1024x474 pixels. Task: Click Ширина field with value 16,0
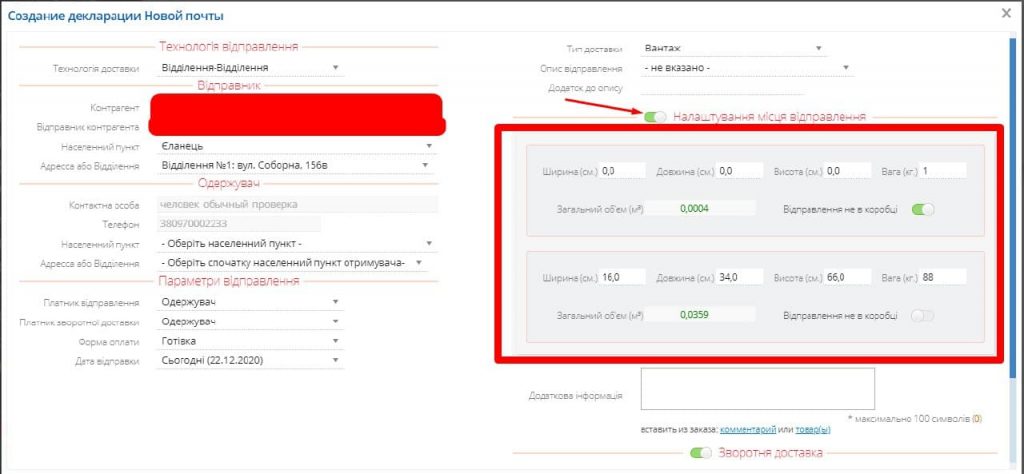(622, 277)
